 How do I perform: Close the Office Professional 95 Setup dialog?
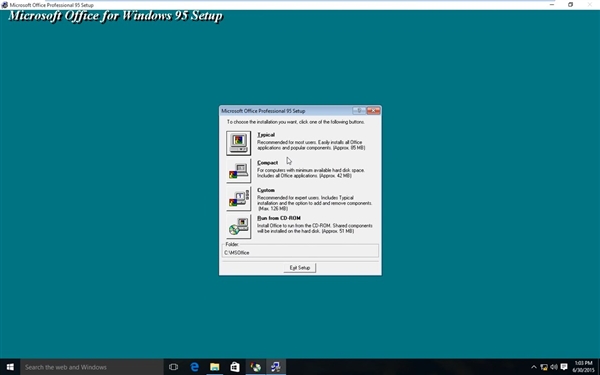(373, 111)
